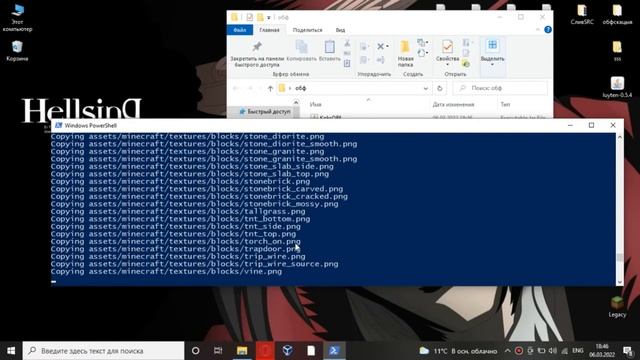Sort files by Тип column header
Screen dimensions: 640x360
pyautogui.click(x=505, y=104)
